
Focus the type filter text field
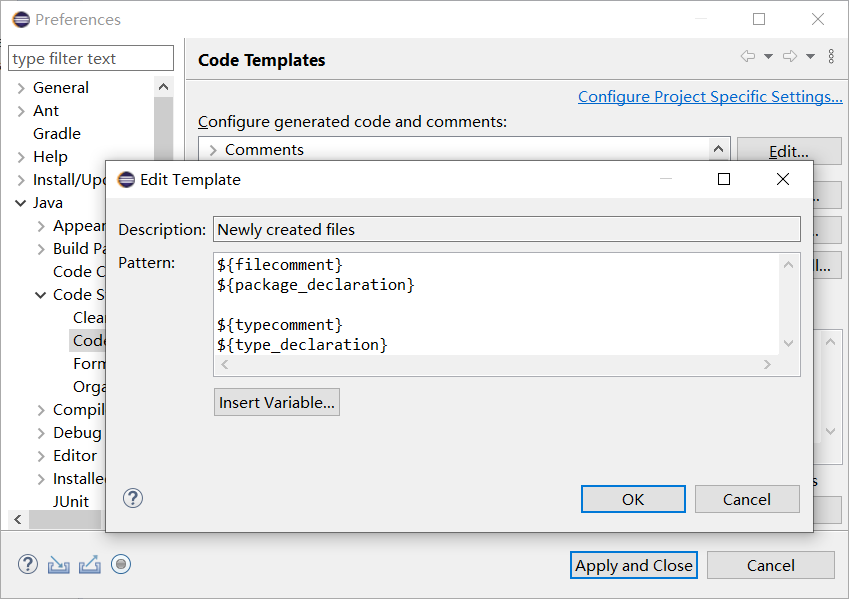(x=91, y=59)
